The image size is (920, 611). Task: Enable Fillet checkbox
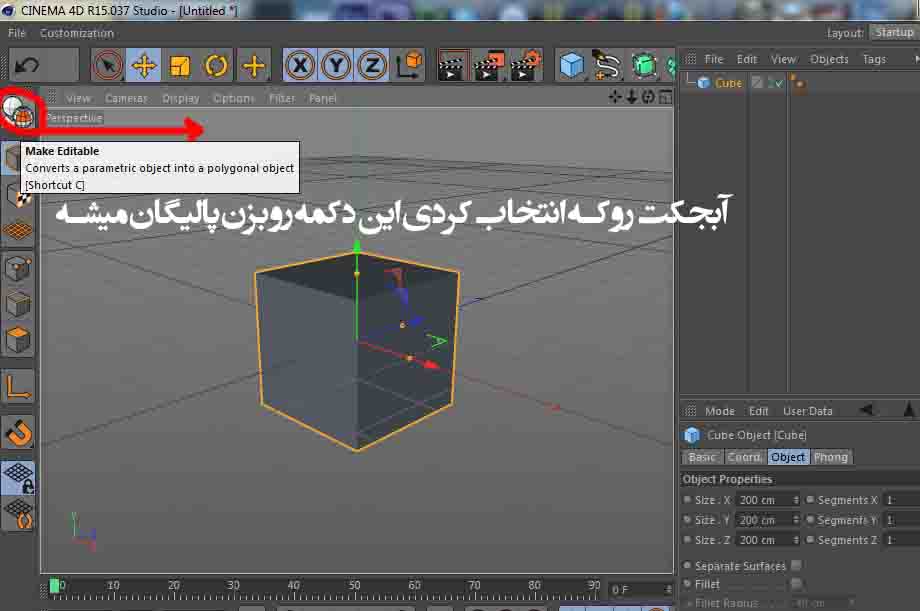click(796, 583)
